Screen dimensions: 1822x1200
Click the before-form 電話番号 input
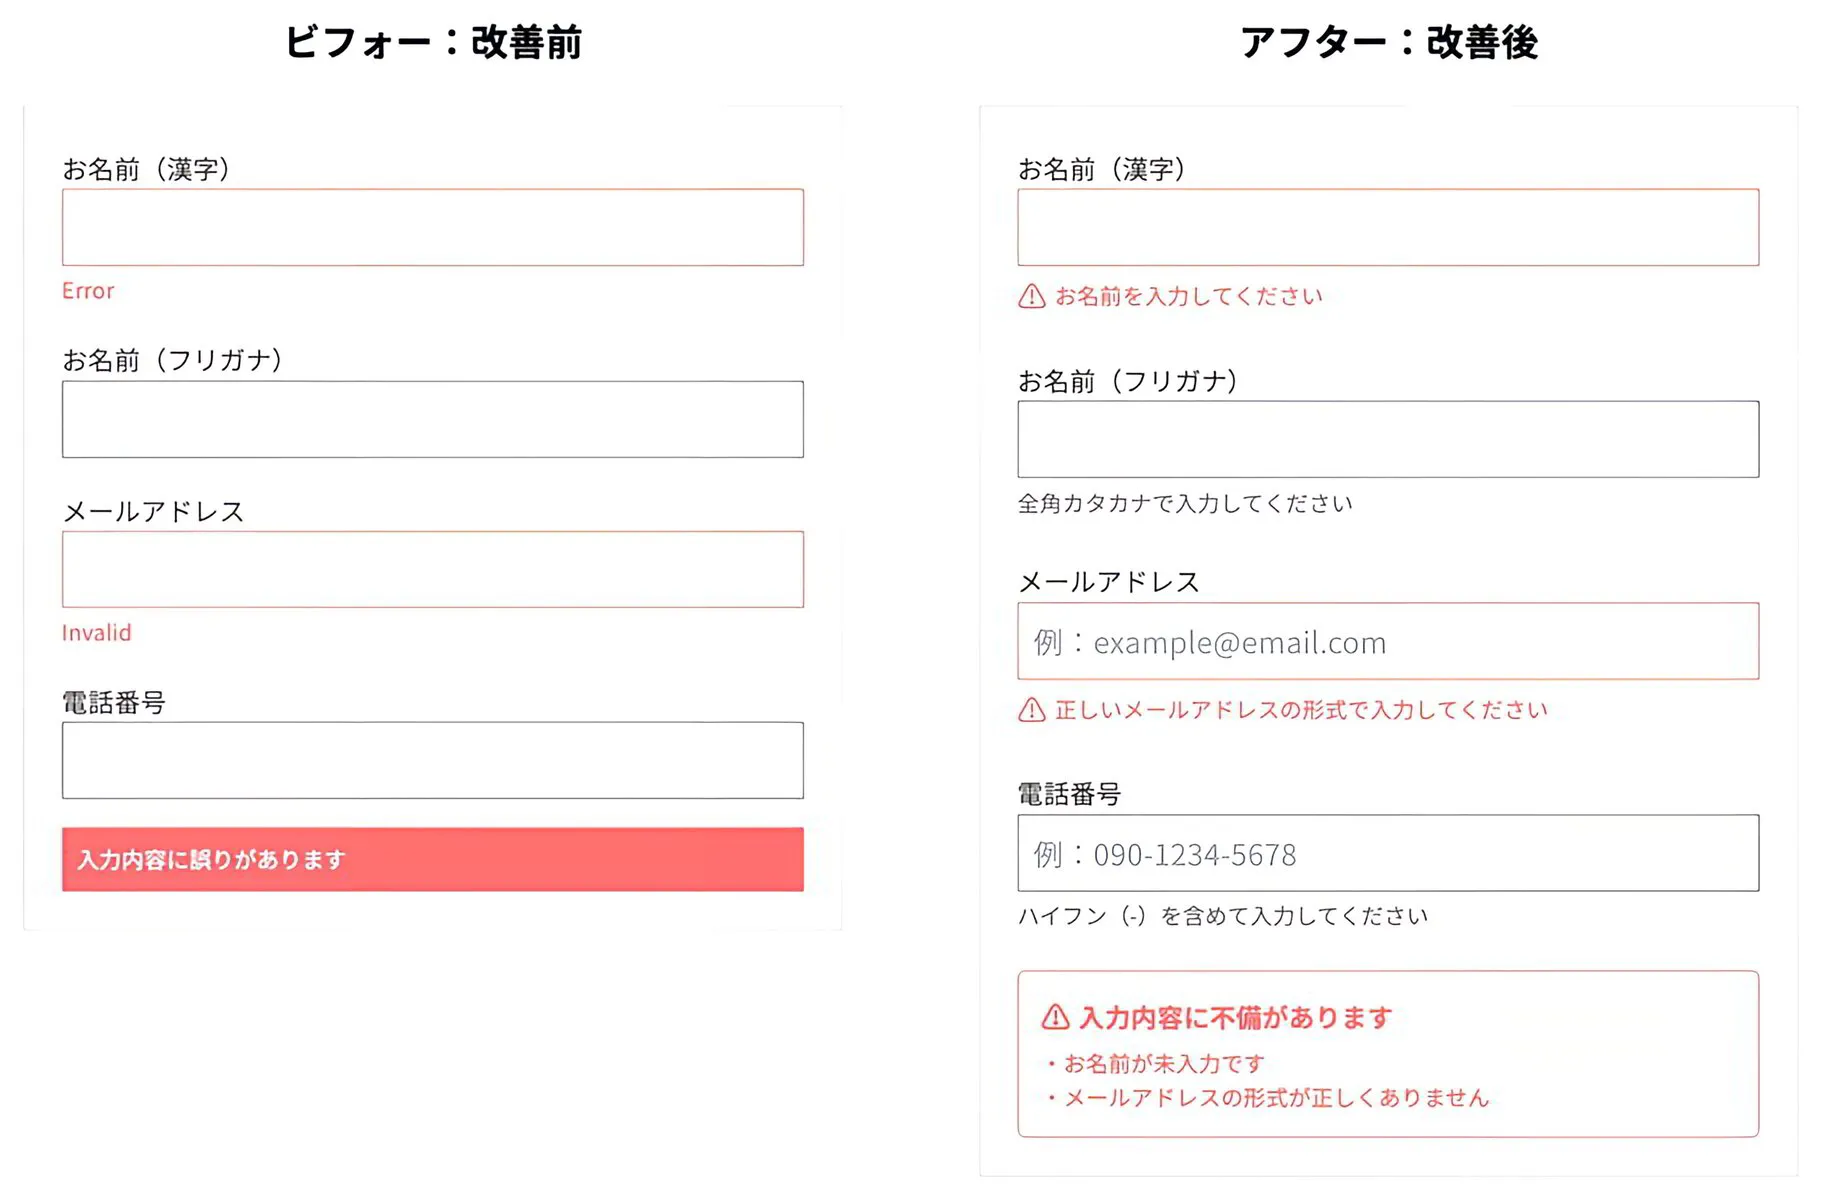click(x=432, y=760)
